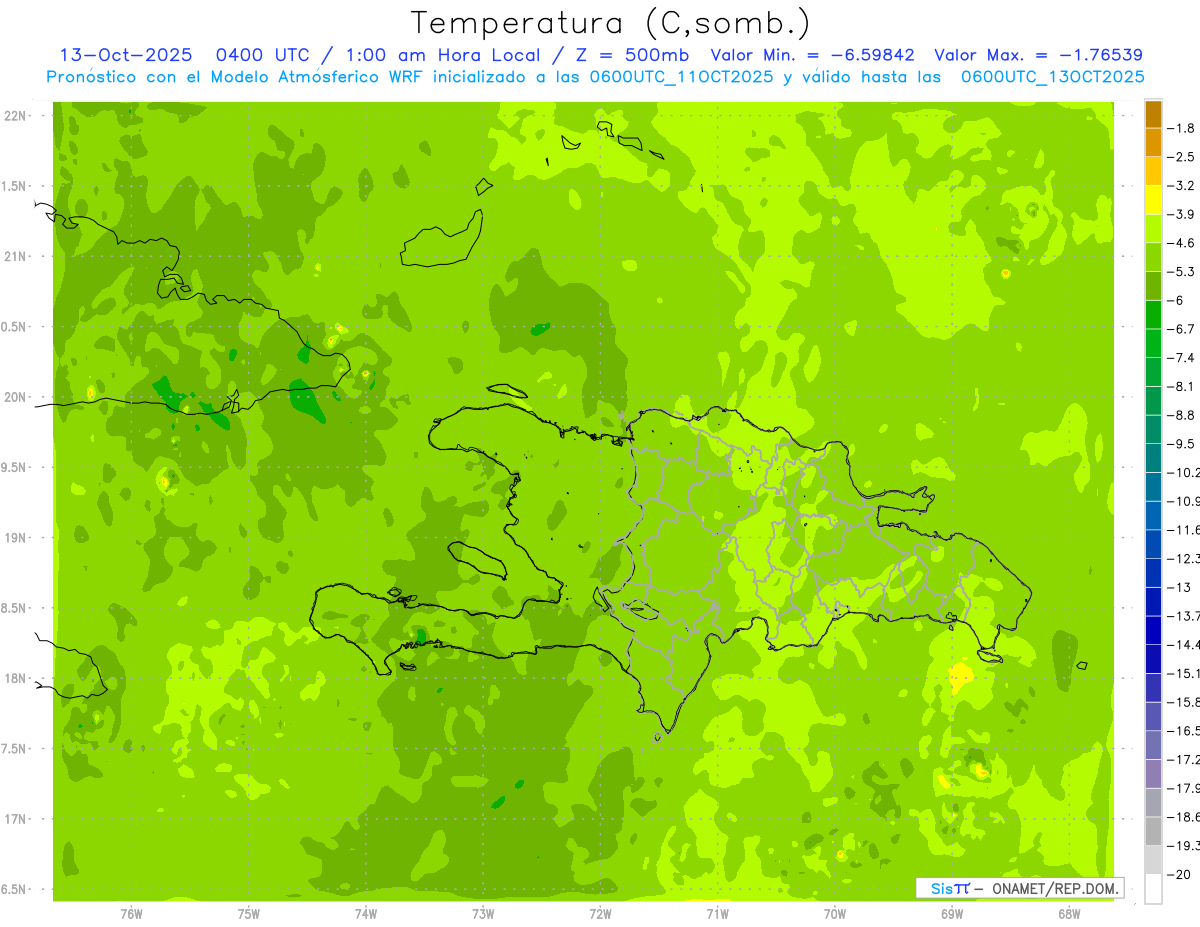The height and width of the screenshot is (927, 1200).
Task: Select the gray swatch between -18.6 and -19.3
Action: pyautogui.click(x=1153, y=831)
